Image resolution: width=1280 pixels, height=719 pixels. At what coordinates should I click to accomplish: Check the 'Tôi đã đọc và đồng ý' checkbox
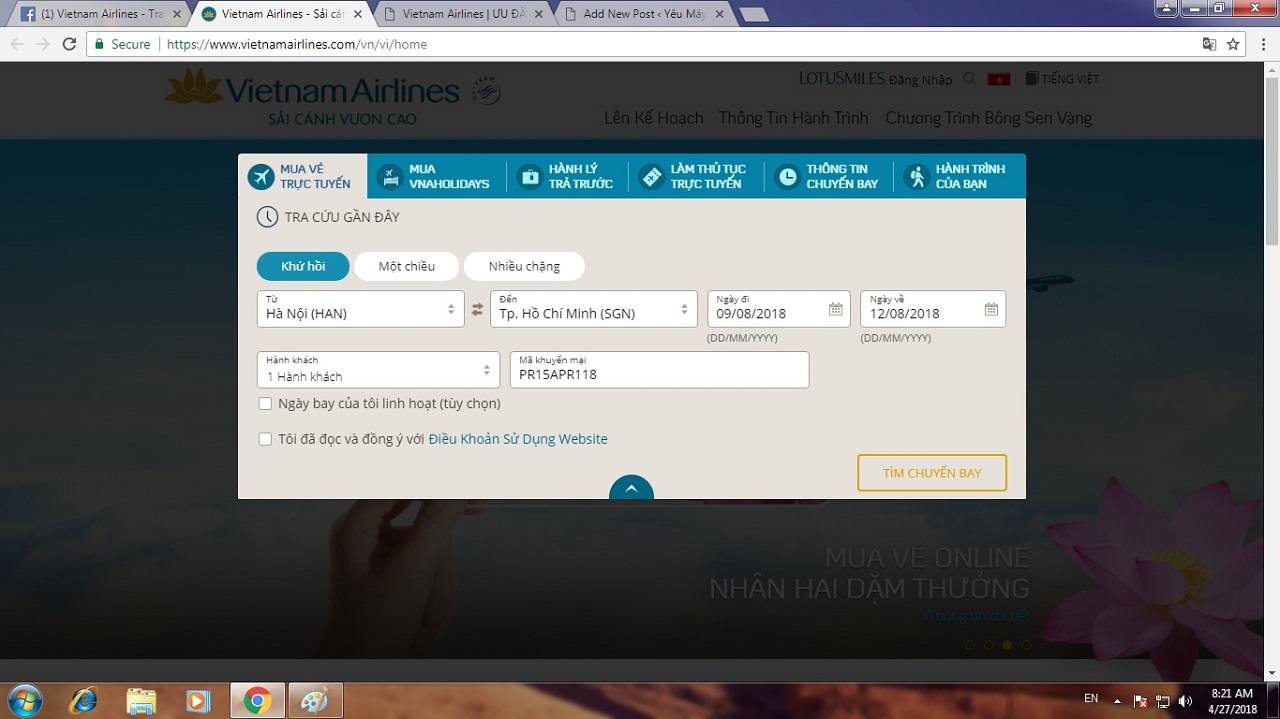coord(265,439)
